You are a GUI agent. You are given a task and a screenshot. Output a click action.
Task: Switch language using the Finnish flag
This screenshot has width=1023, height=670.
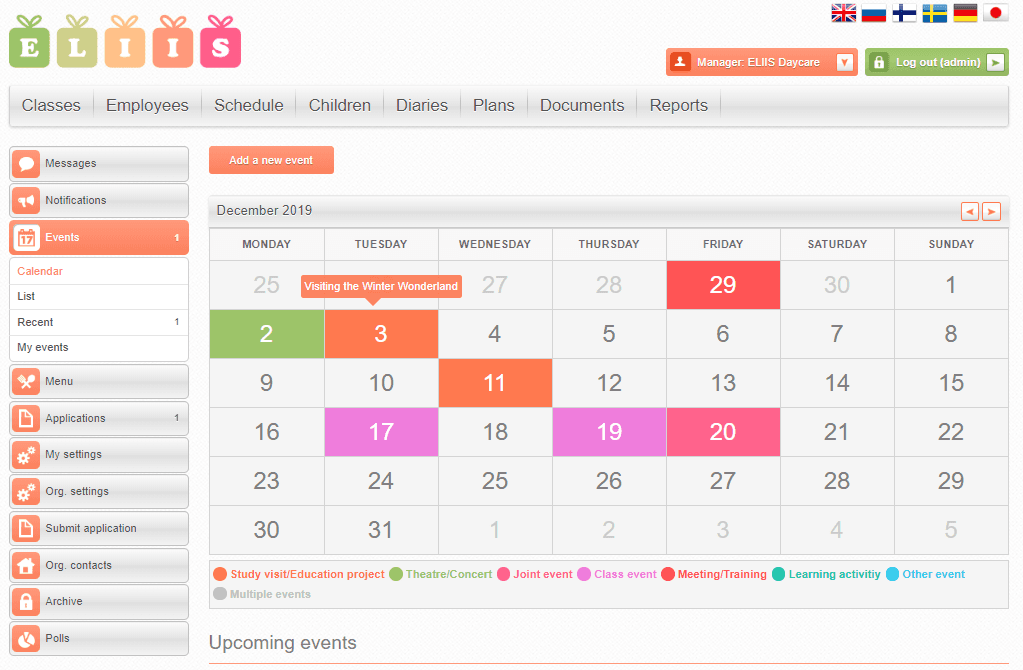tap(904, 13)
